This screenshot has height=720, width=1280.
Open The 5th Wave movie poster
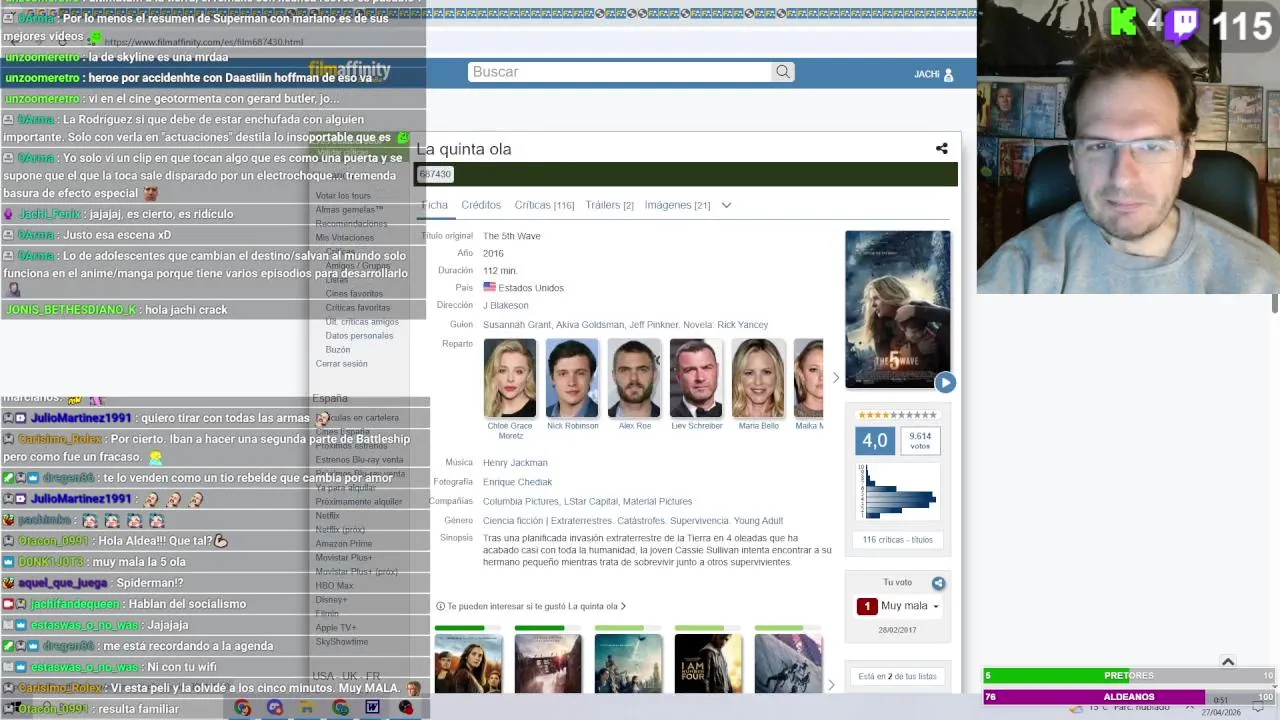(897, 309)
